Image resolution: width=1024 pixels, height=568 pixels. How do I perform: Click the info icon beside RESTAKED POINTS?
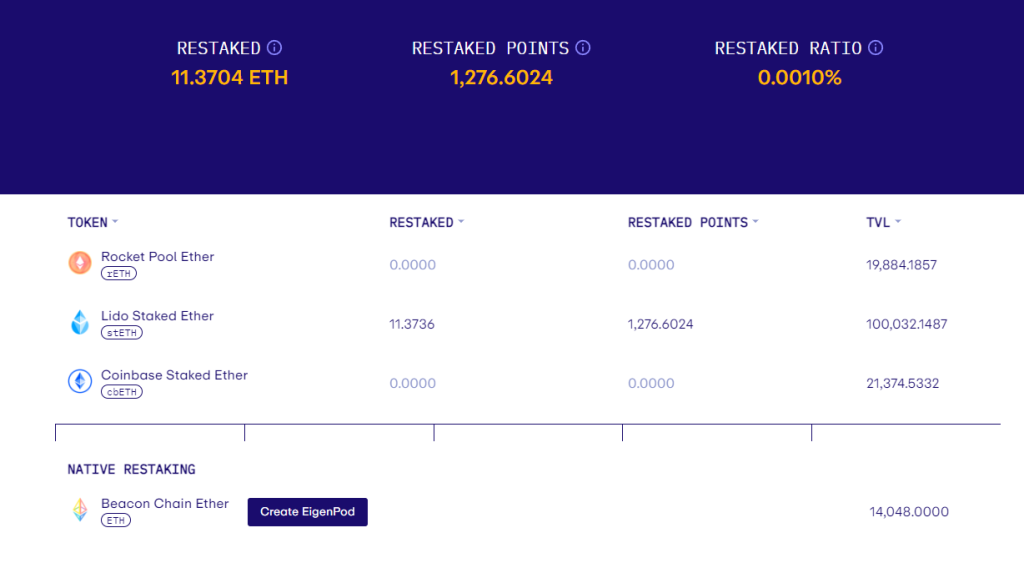pos(584,48)
